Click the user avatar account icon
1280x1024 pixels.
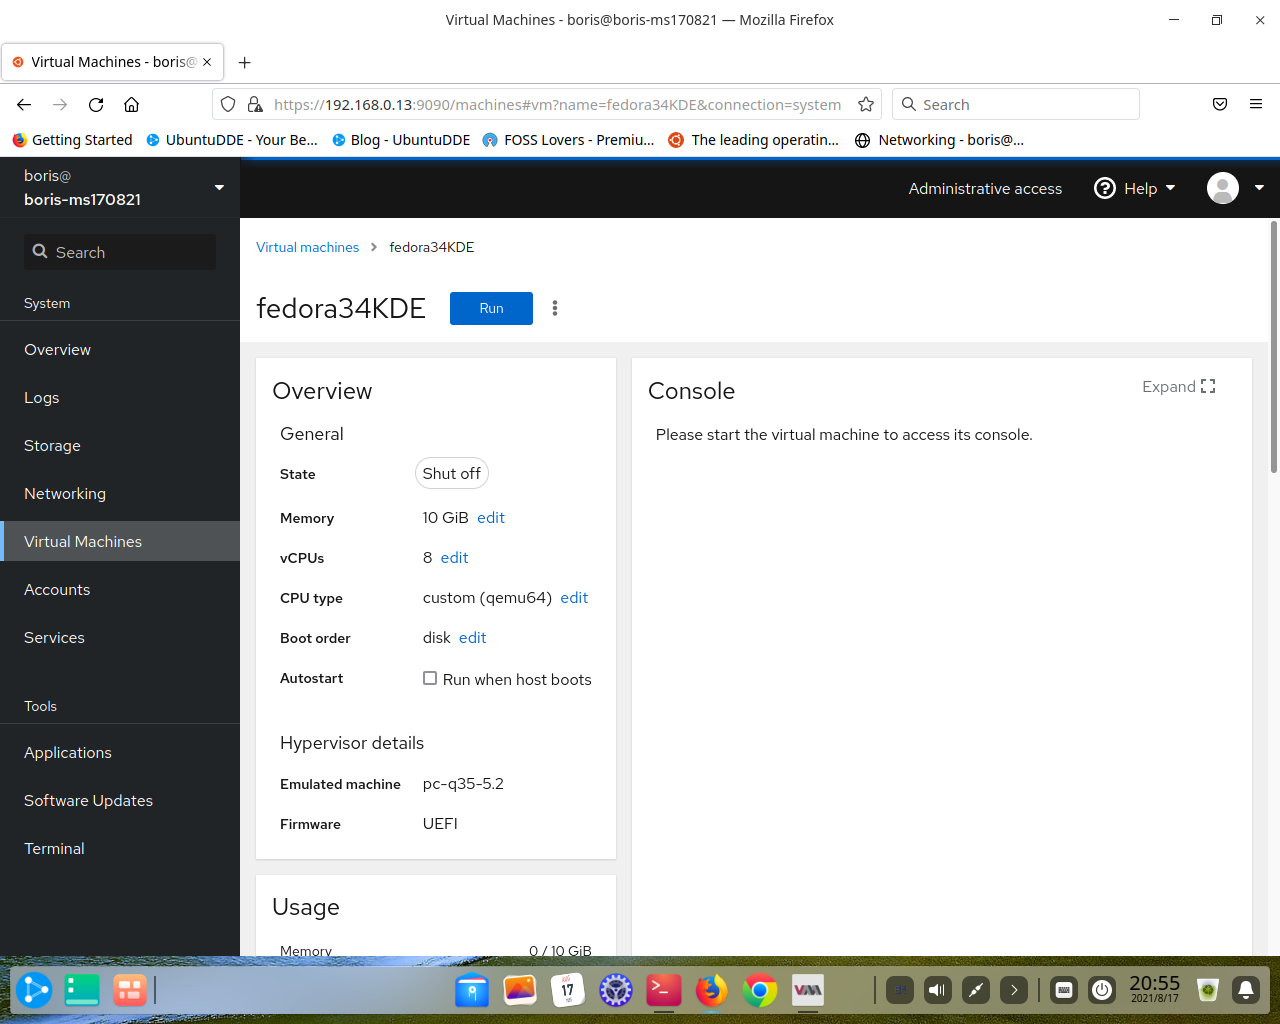1221,188
